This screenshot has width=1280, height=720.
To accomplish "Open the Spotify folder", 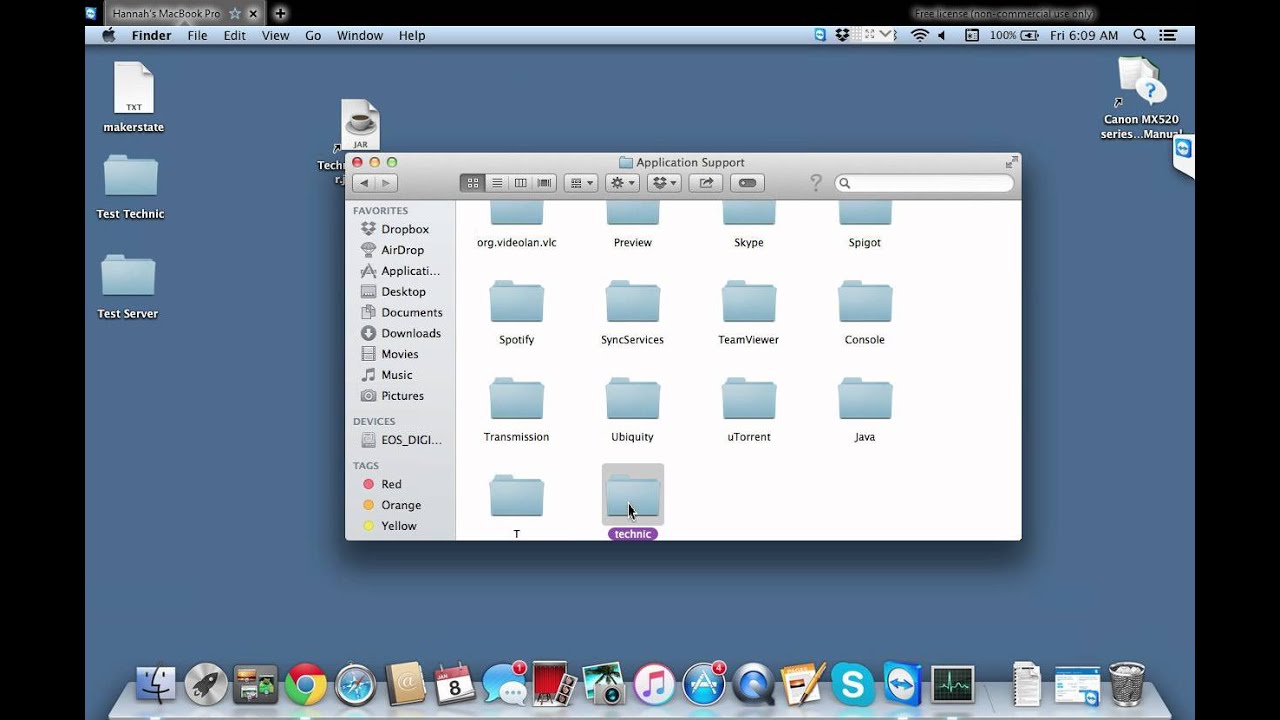I will coord(516,302).
